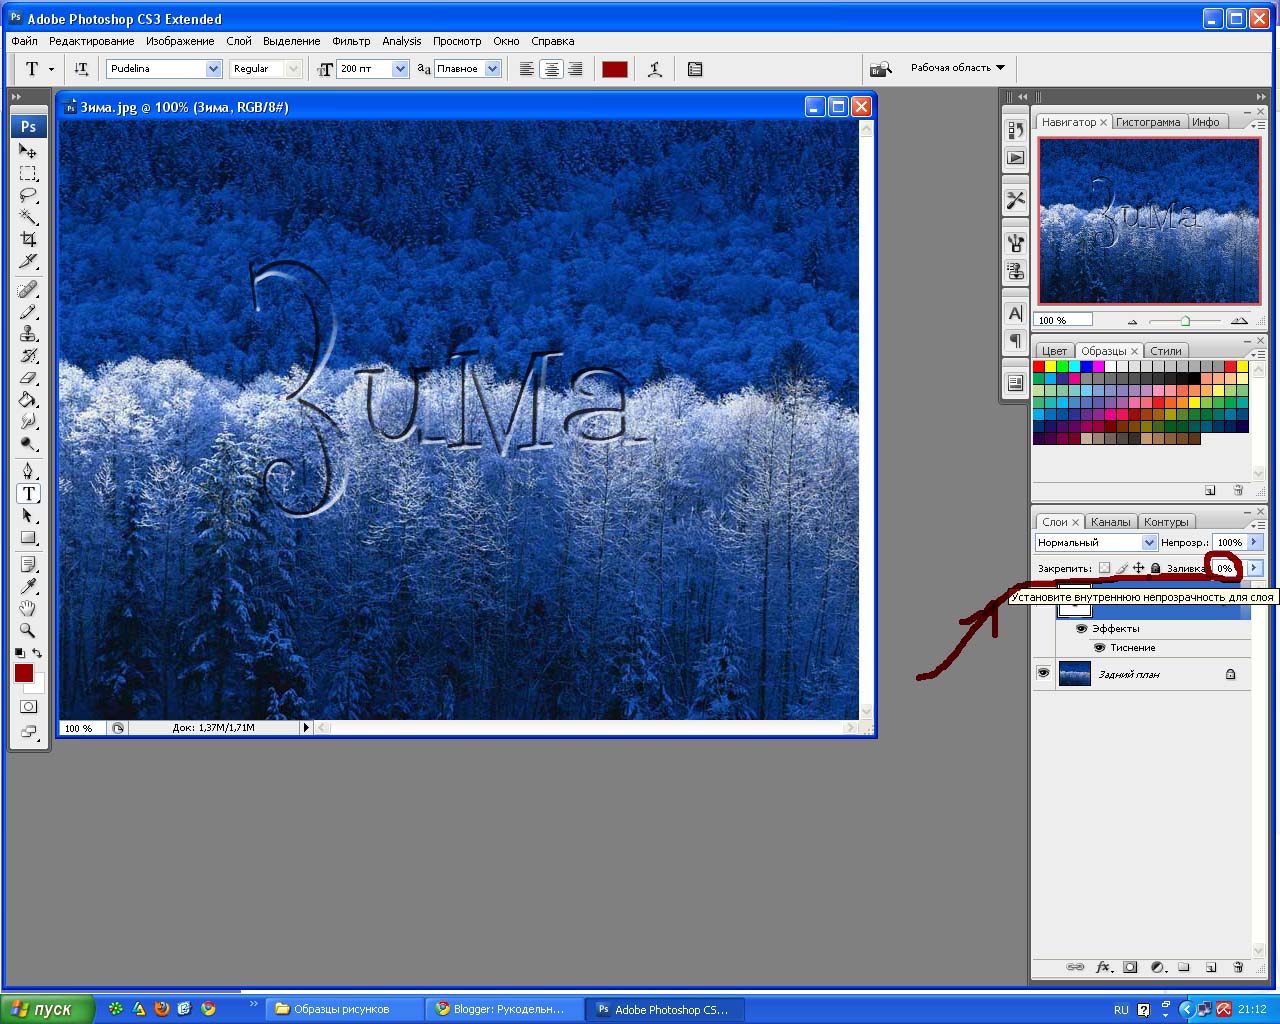Open the Фильтр menu
This screenshot has height=1024, width=1280.
pos(351,41)
